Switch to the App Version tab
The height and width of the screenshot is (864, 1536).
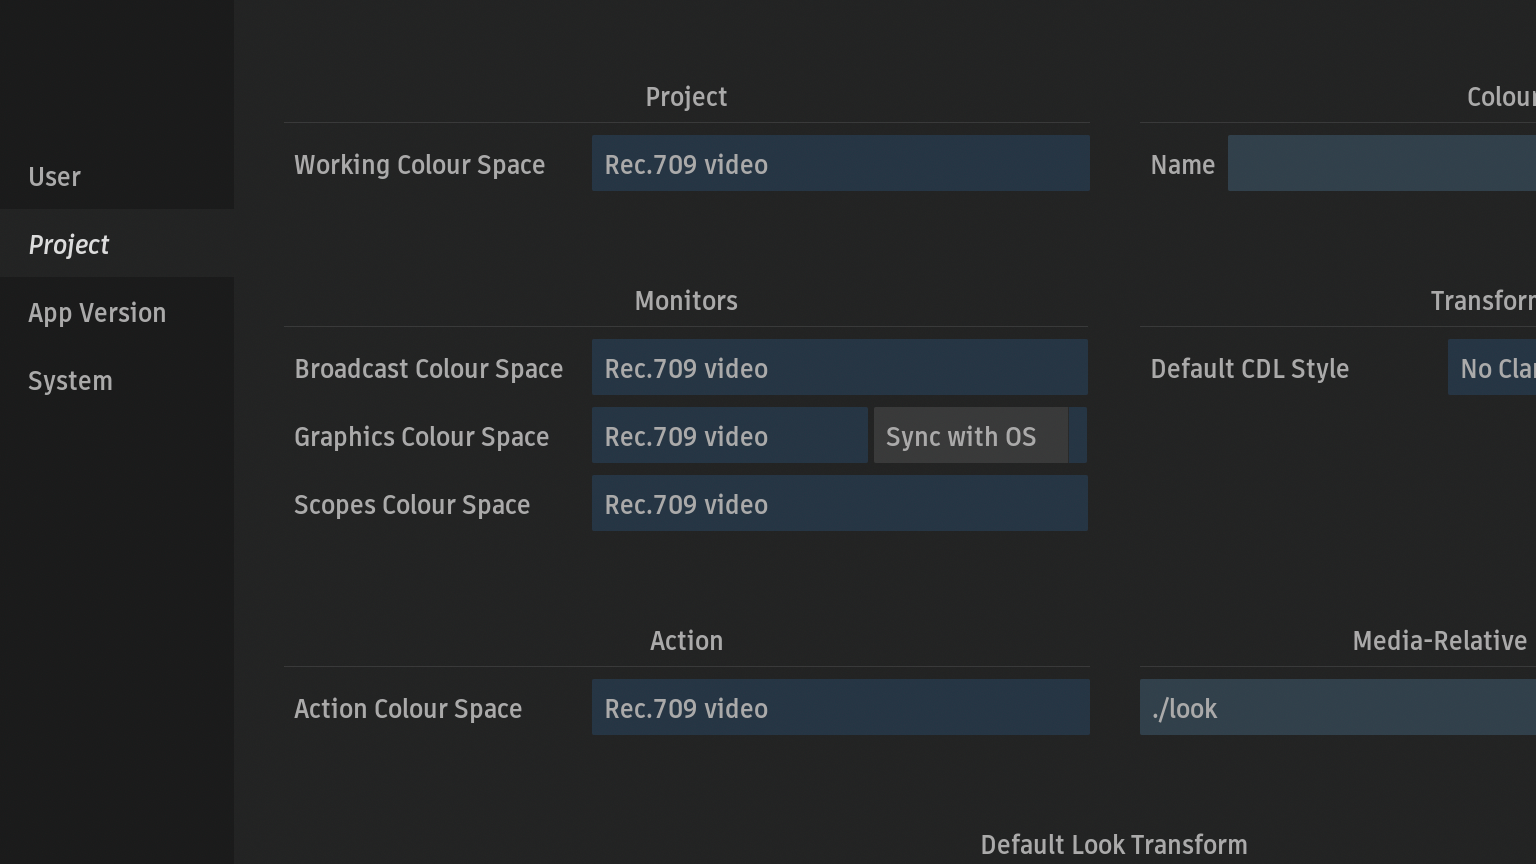pos(97,313)
